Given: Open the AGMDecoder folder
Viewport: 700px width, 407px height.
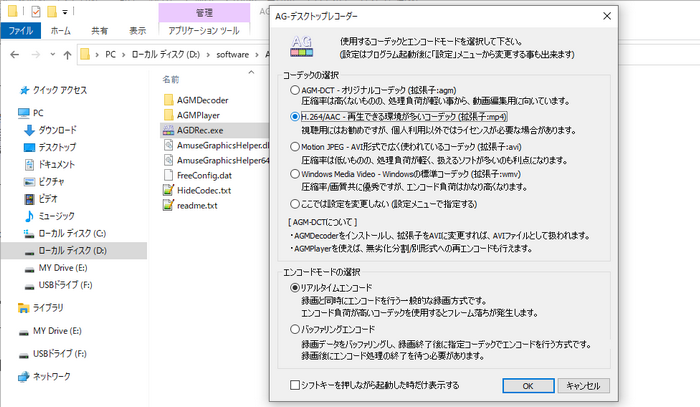Looking at the screenshot, I should (x=168, y=100).
